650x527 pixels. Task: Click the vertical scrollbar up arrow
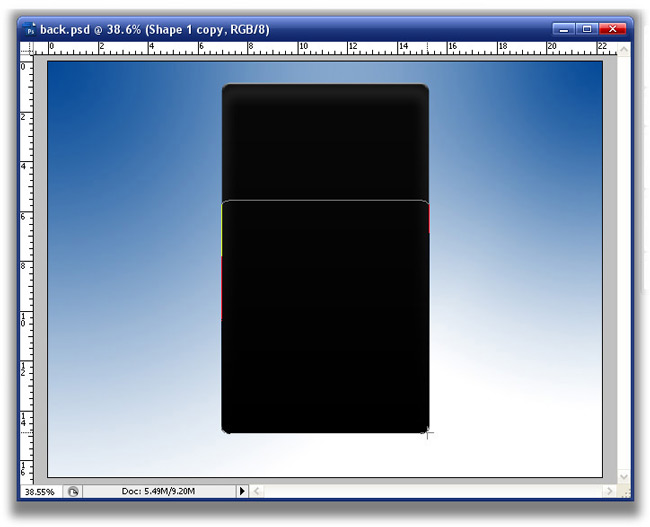click(x=623, y=50)
